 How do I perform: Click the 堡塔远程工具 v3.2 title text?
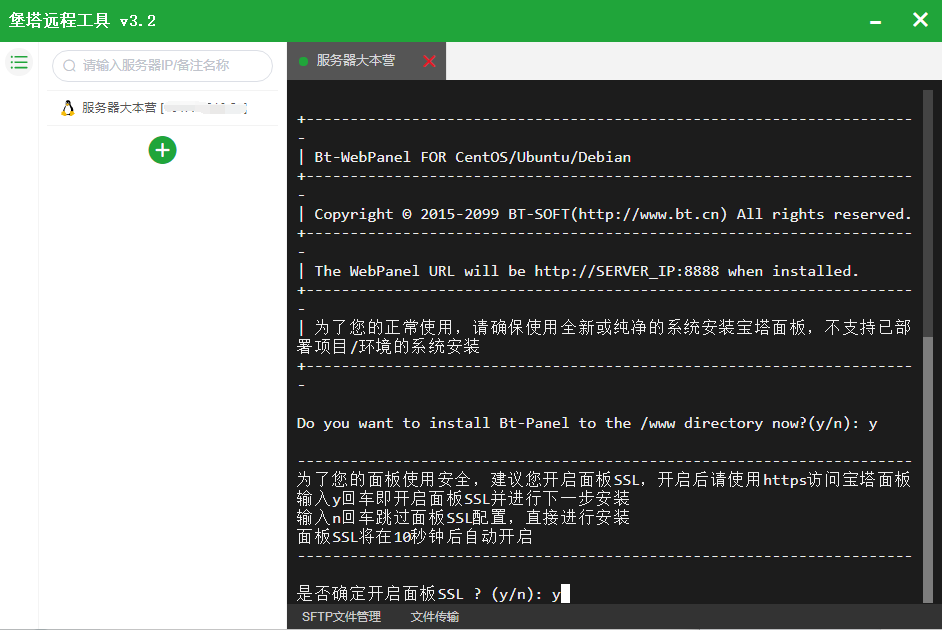82,20
